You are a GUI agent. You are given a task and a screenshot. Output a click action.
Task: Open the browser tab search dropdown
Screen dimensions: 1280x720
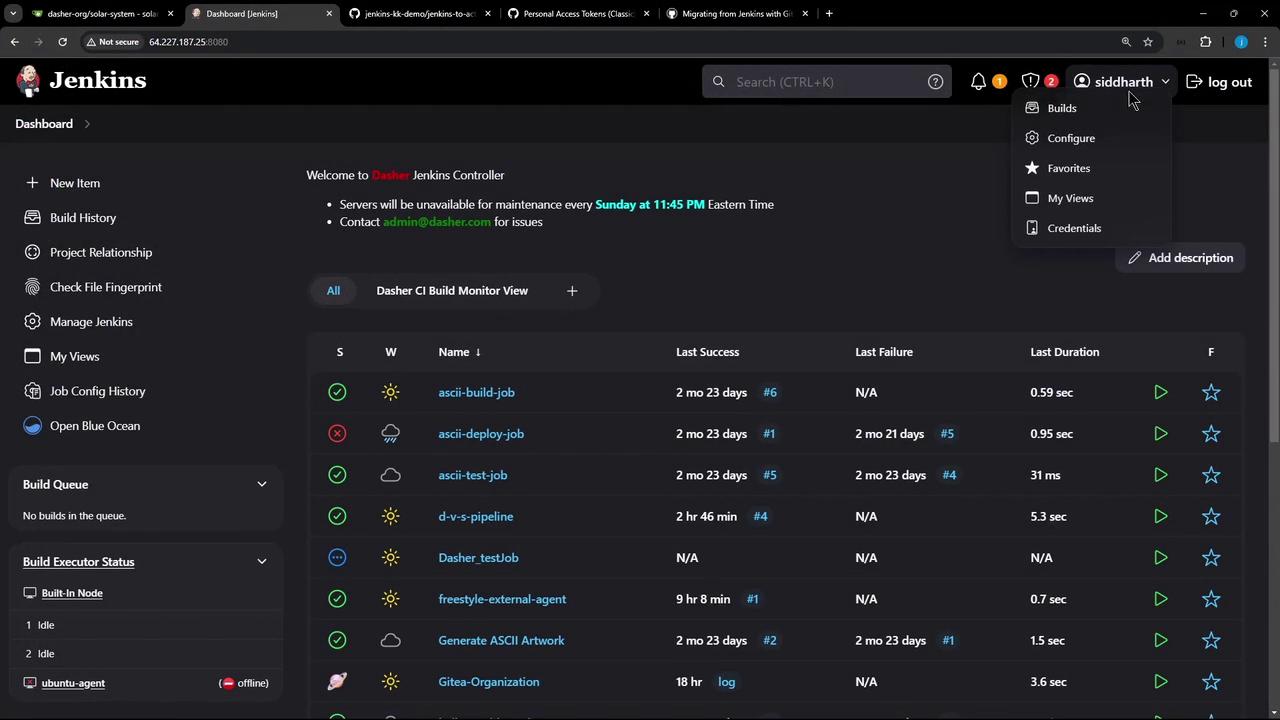pyautogui.click(x=13, y=14)
